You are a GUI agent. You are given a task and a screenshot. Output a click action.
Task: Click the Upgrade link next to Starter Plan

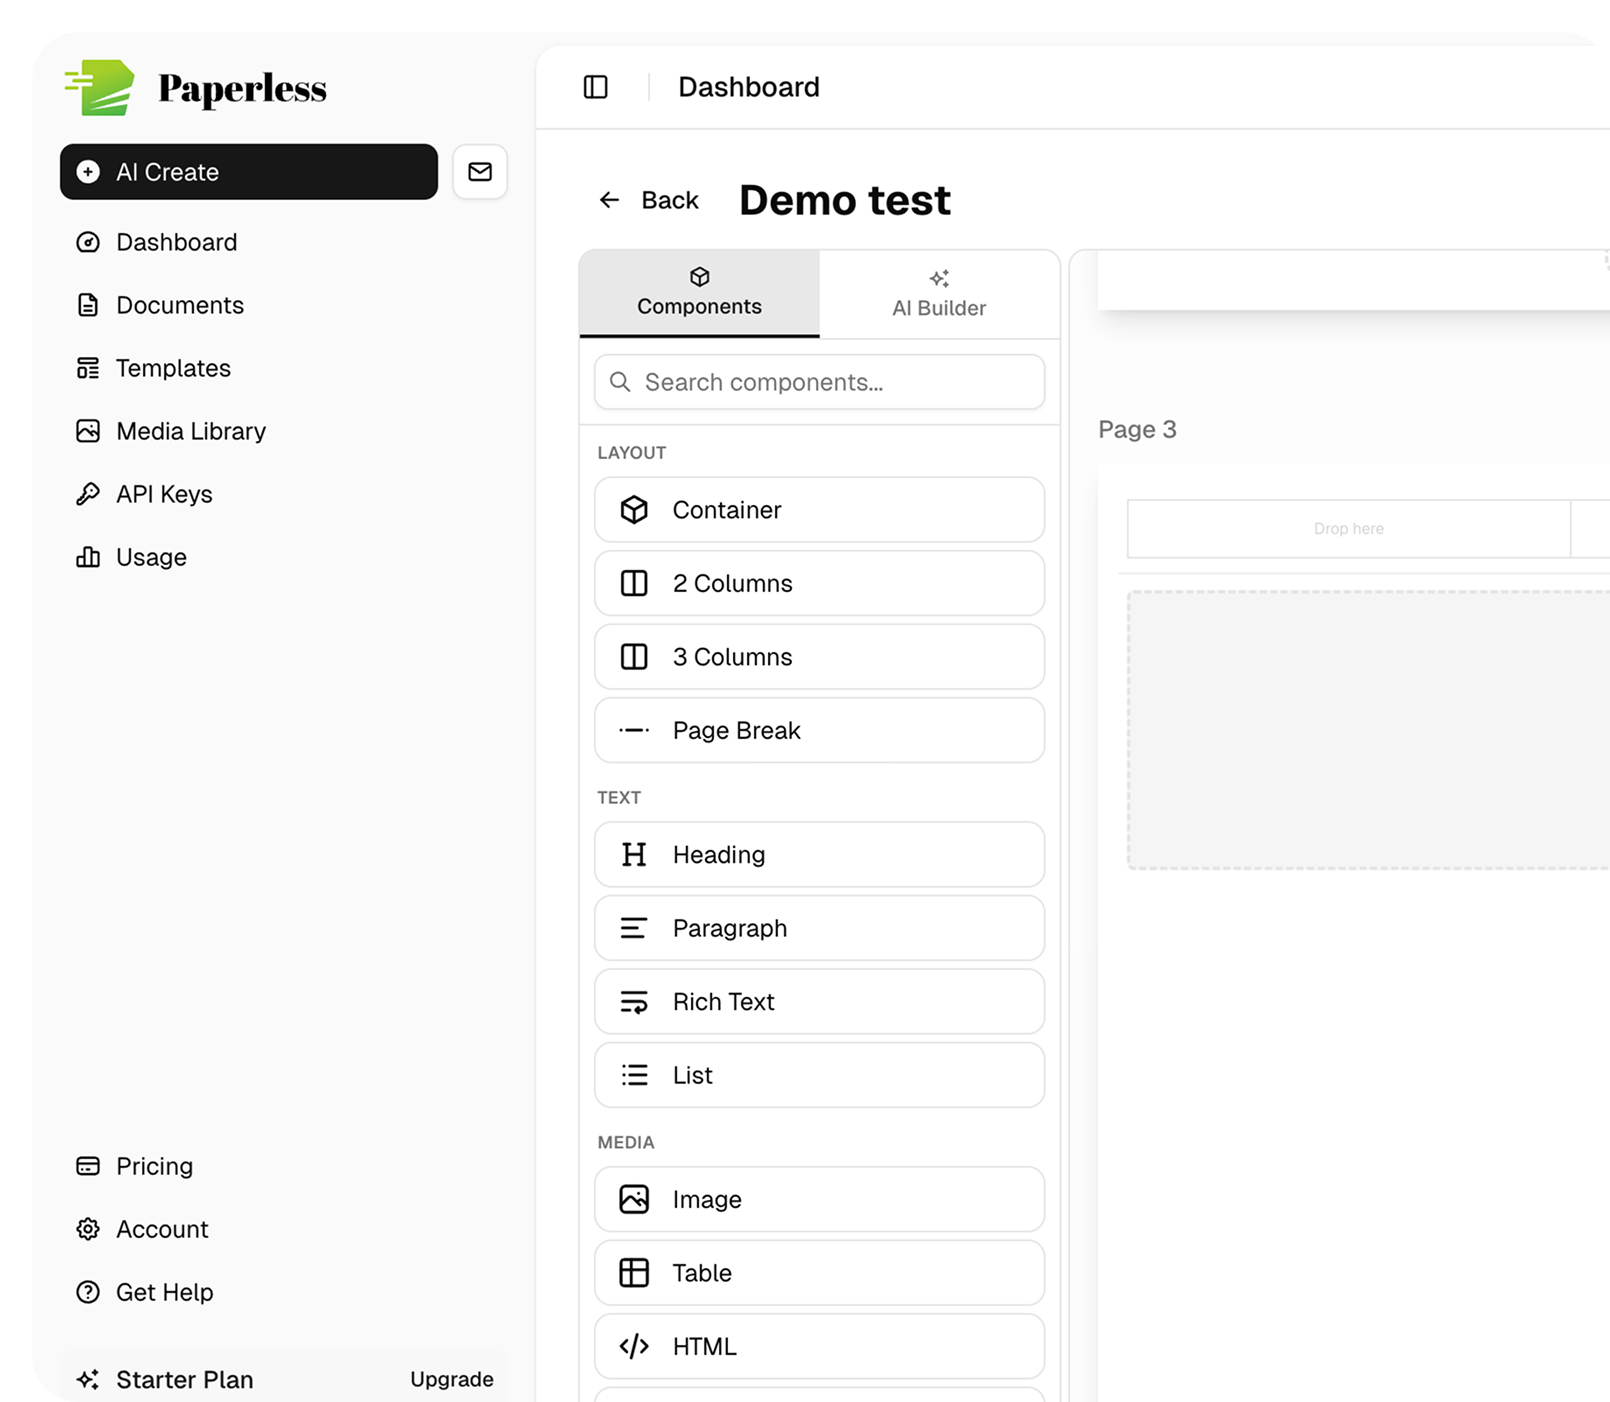452,1379
